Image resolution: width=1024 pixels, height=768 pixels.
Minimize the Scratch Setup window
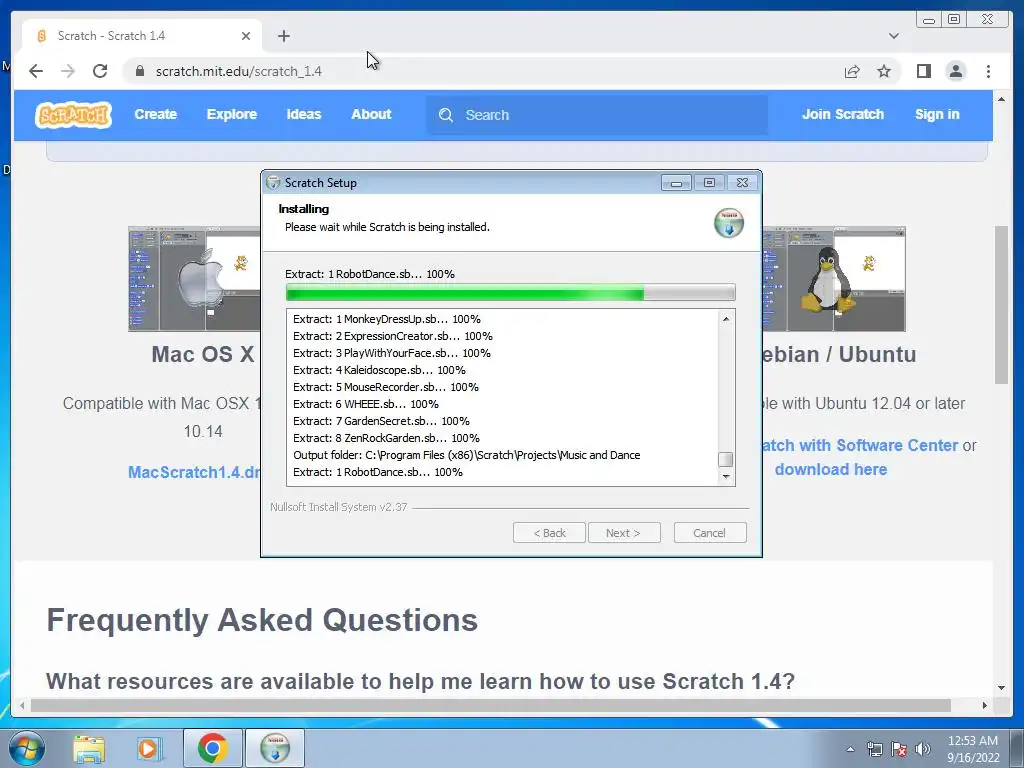pos(676,183)
